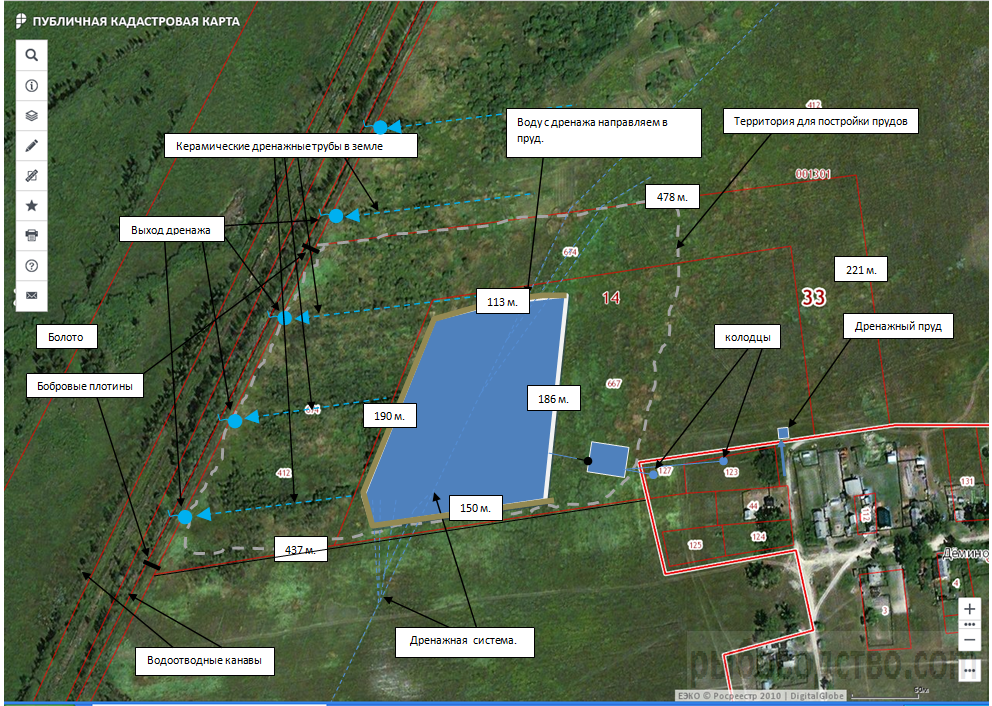Open favorites with the star icon
The height and width of the screenshot is (706, 992).
pyautogui.click(x=32, y=205)
